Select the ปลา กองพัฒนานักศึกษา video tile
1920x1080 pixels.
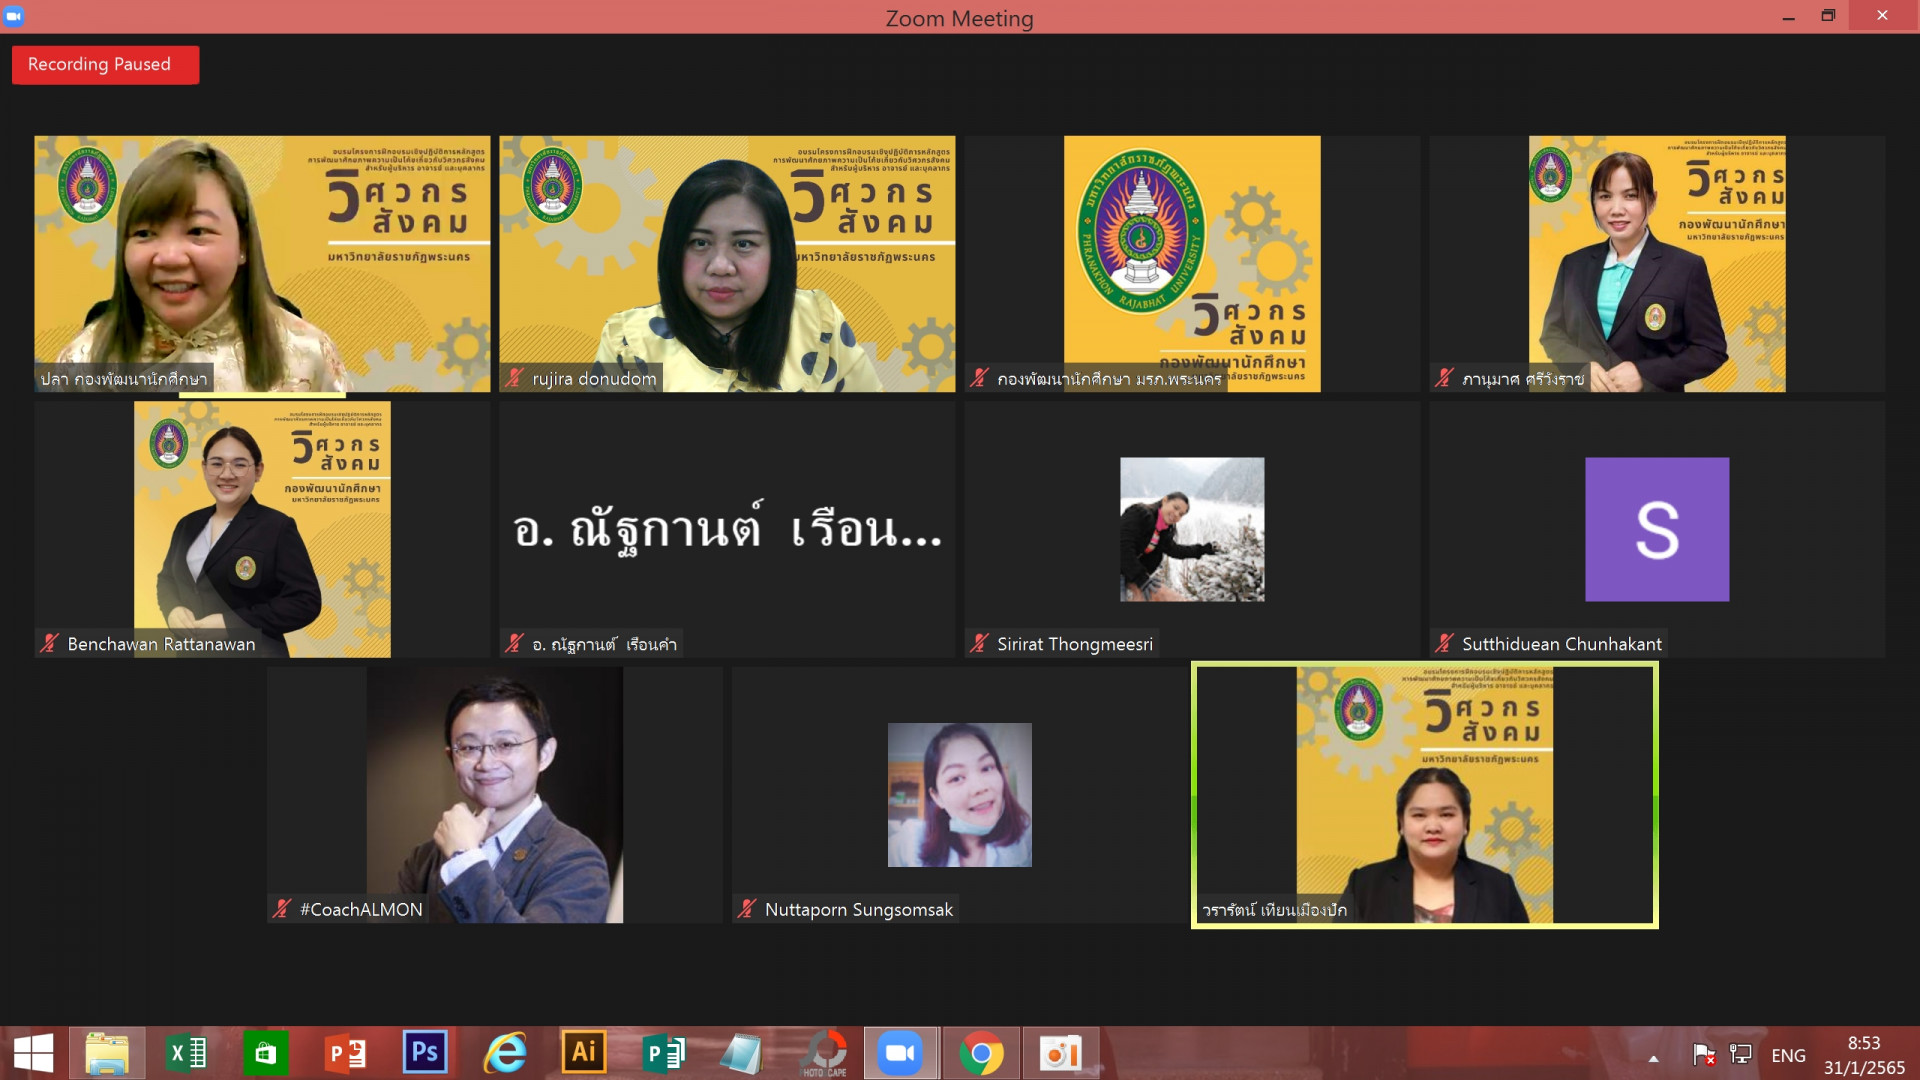pyautogui.click(x=262, y=264)
